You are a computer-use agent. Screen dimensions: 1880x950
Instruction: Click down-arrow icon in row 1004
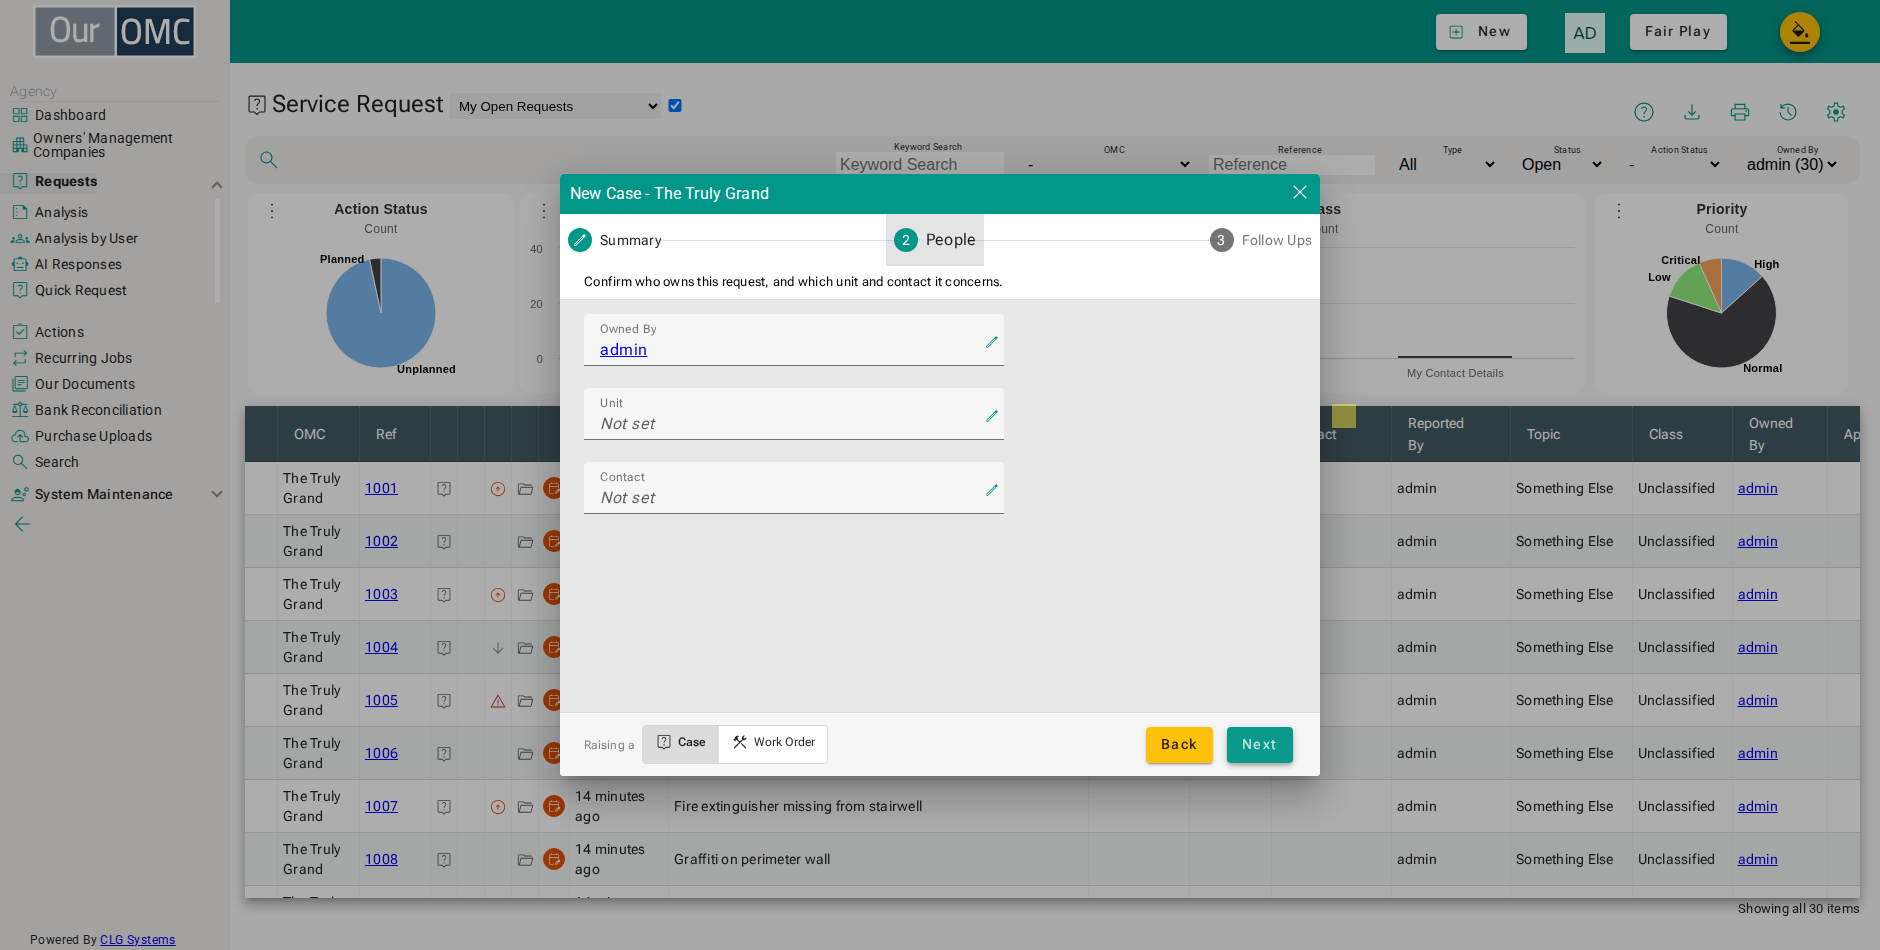tap(498, 648)
